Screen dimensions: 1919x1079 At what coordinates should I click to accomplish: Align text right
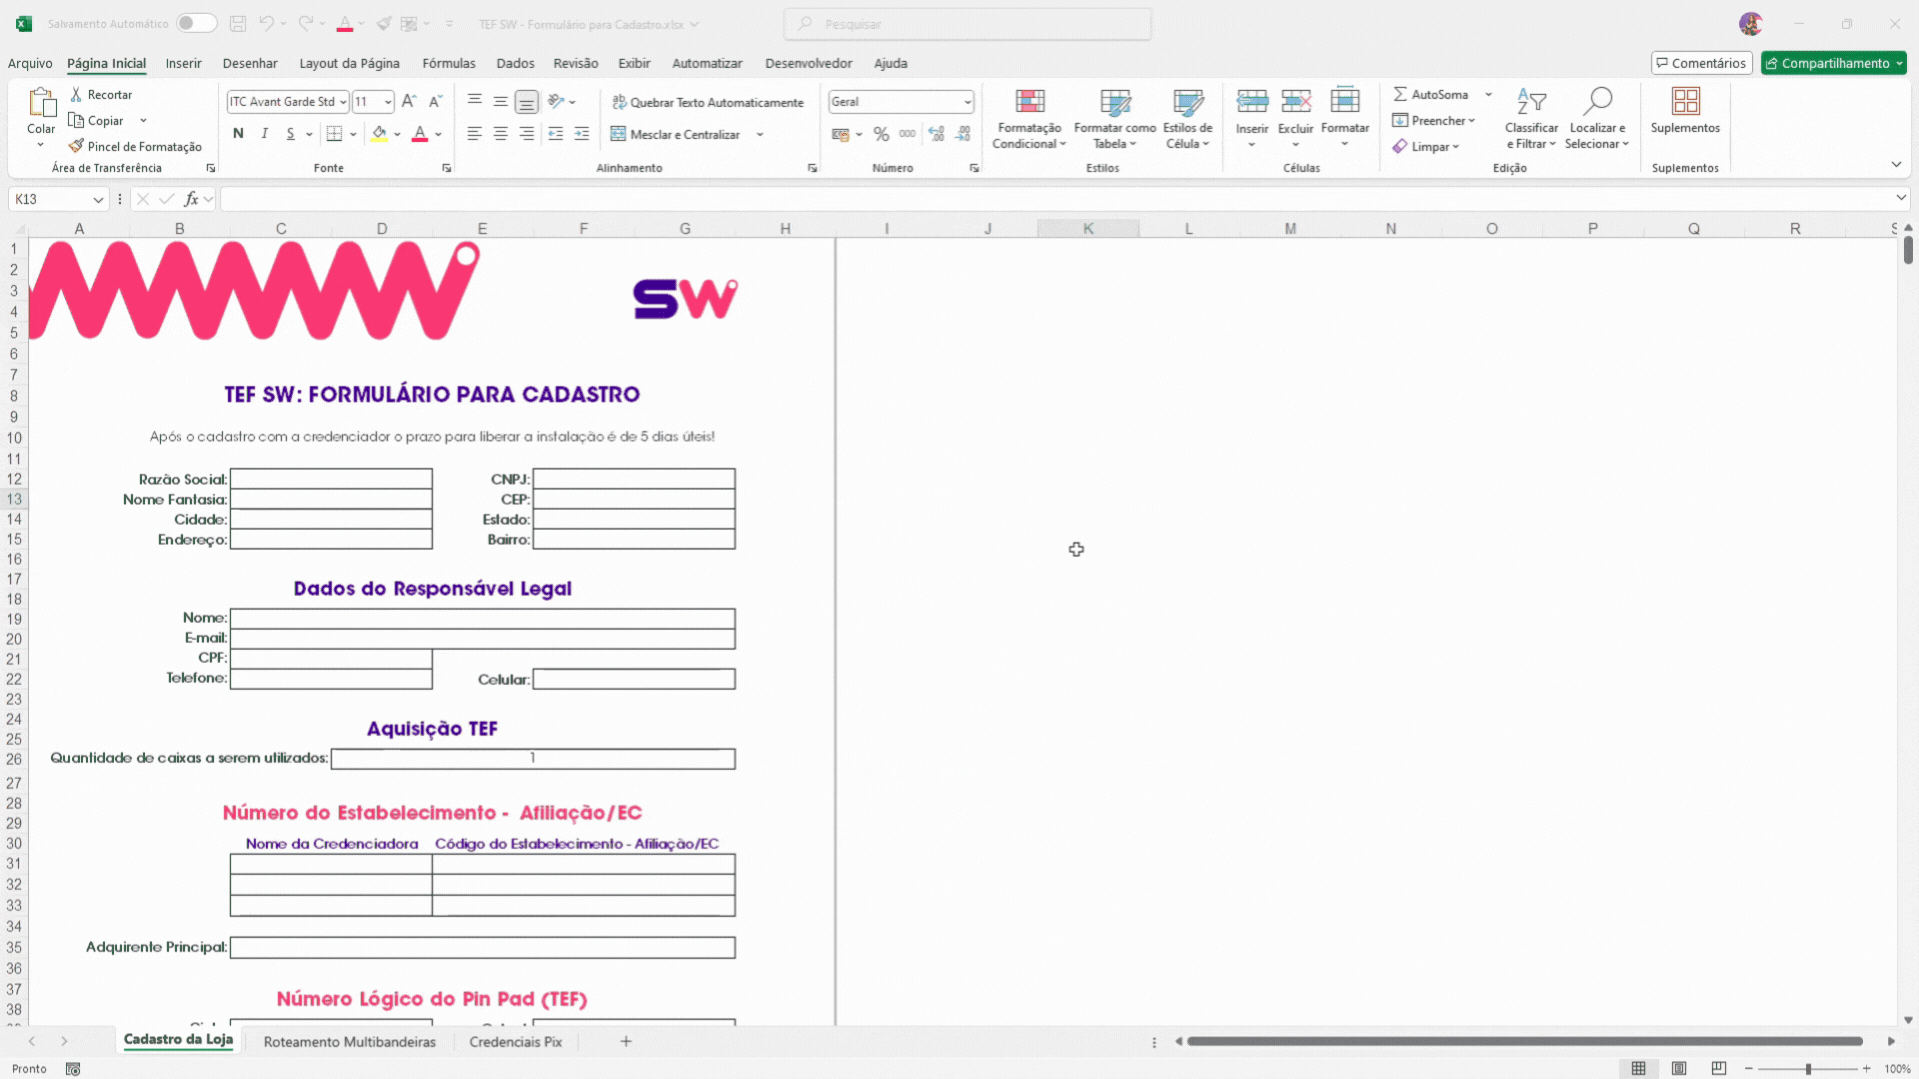click(x=527, y=134)
